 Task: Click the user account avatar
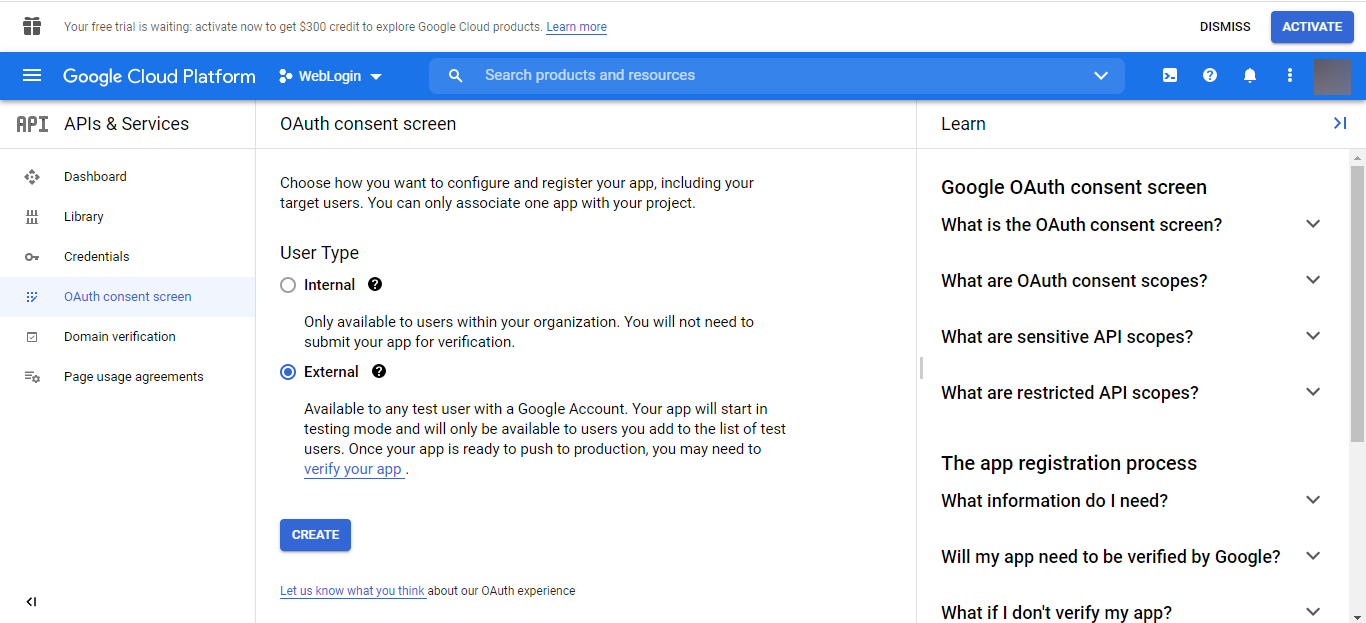pos(1332,76)
